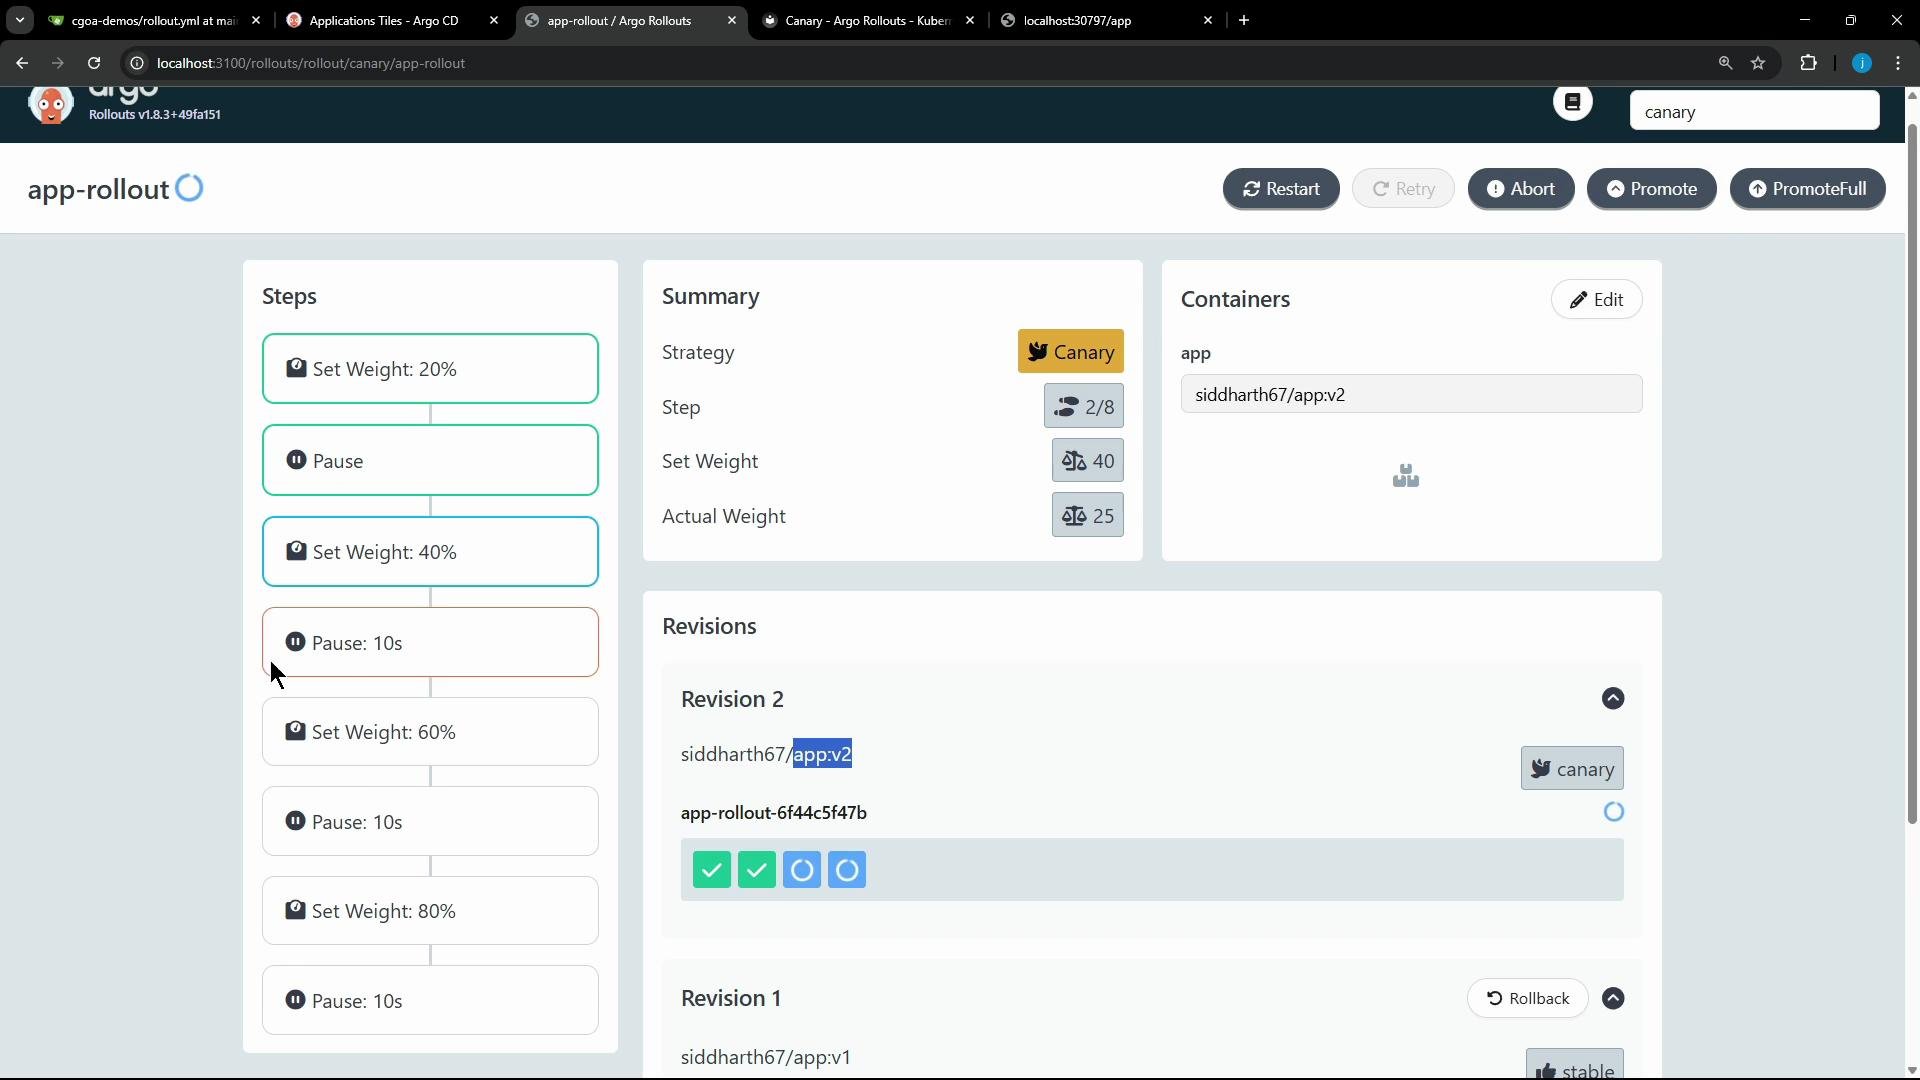The height and width of the screenshot is (1080, 1920).
Task: Bookmark this page with star icon
Action: pos(1758,63)
